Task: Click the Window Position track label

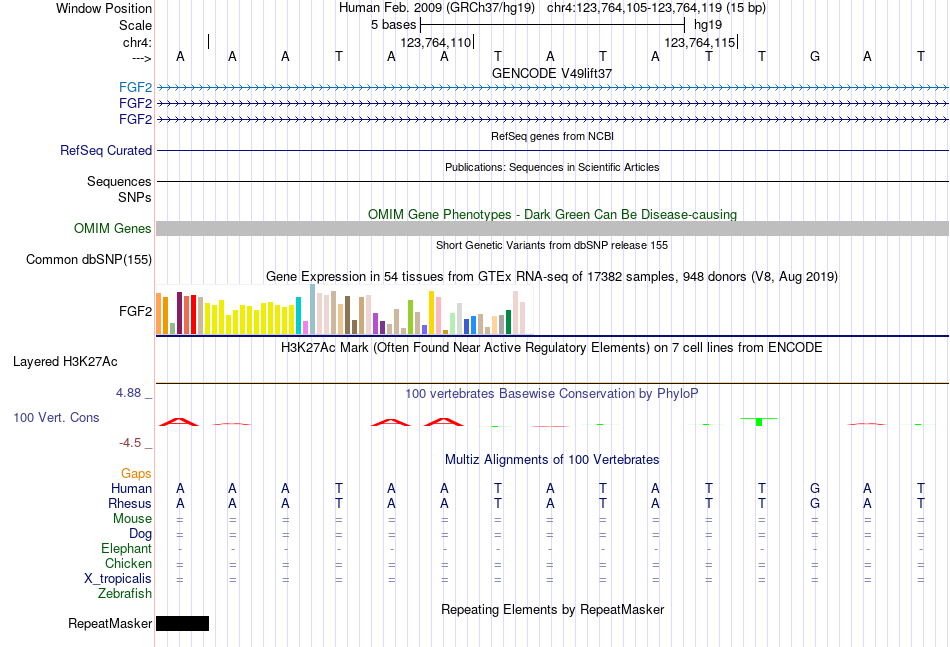Action: click(x=104, y=8)
